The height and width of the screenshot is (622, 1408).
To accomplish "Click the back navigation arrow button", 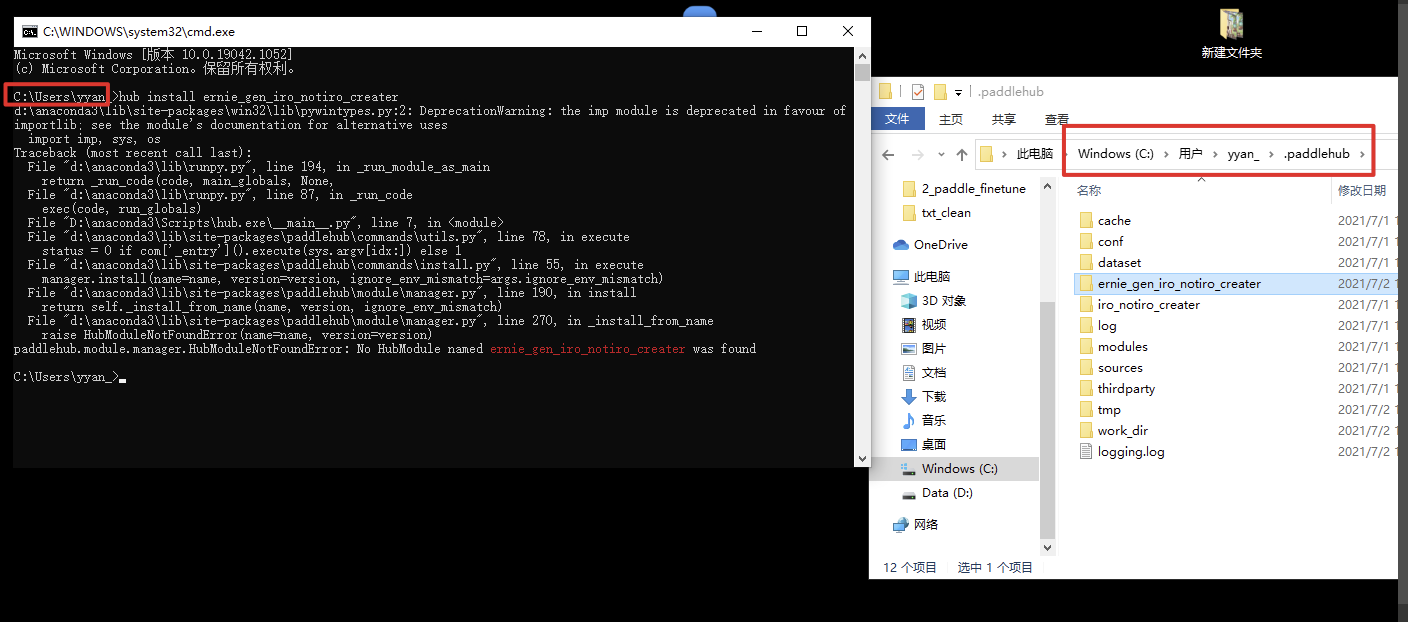I will pos(886,154).
